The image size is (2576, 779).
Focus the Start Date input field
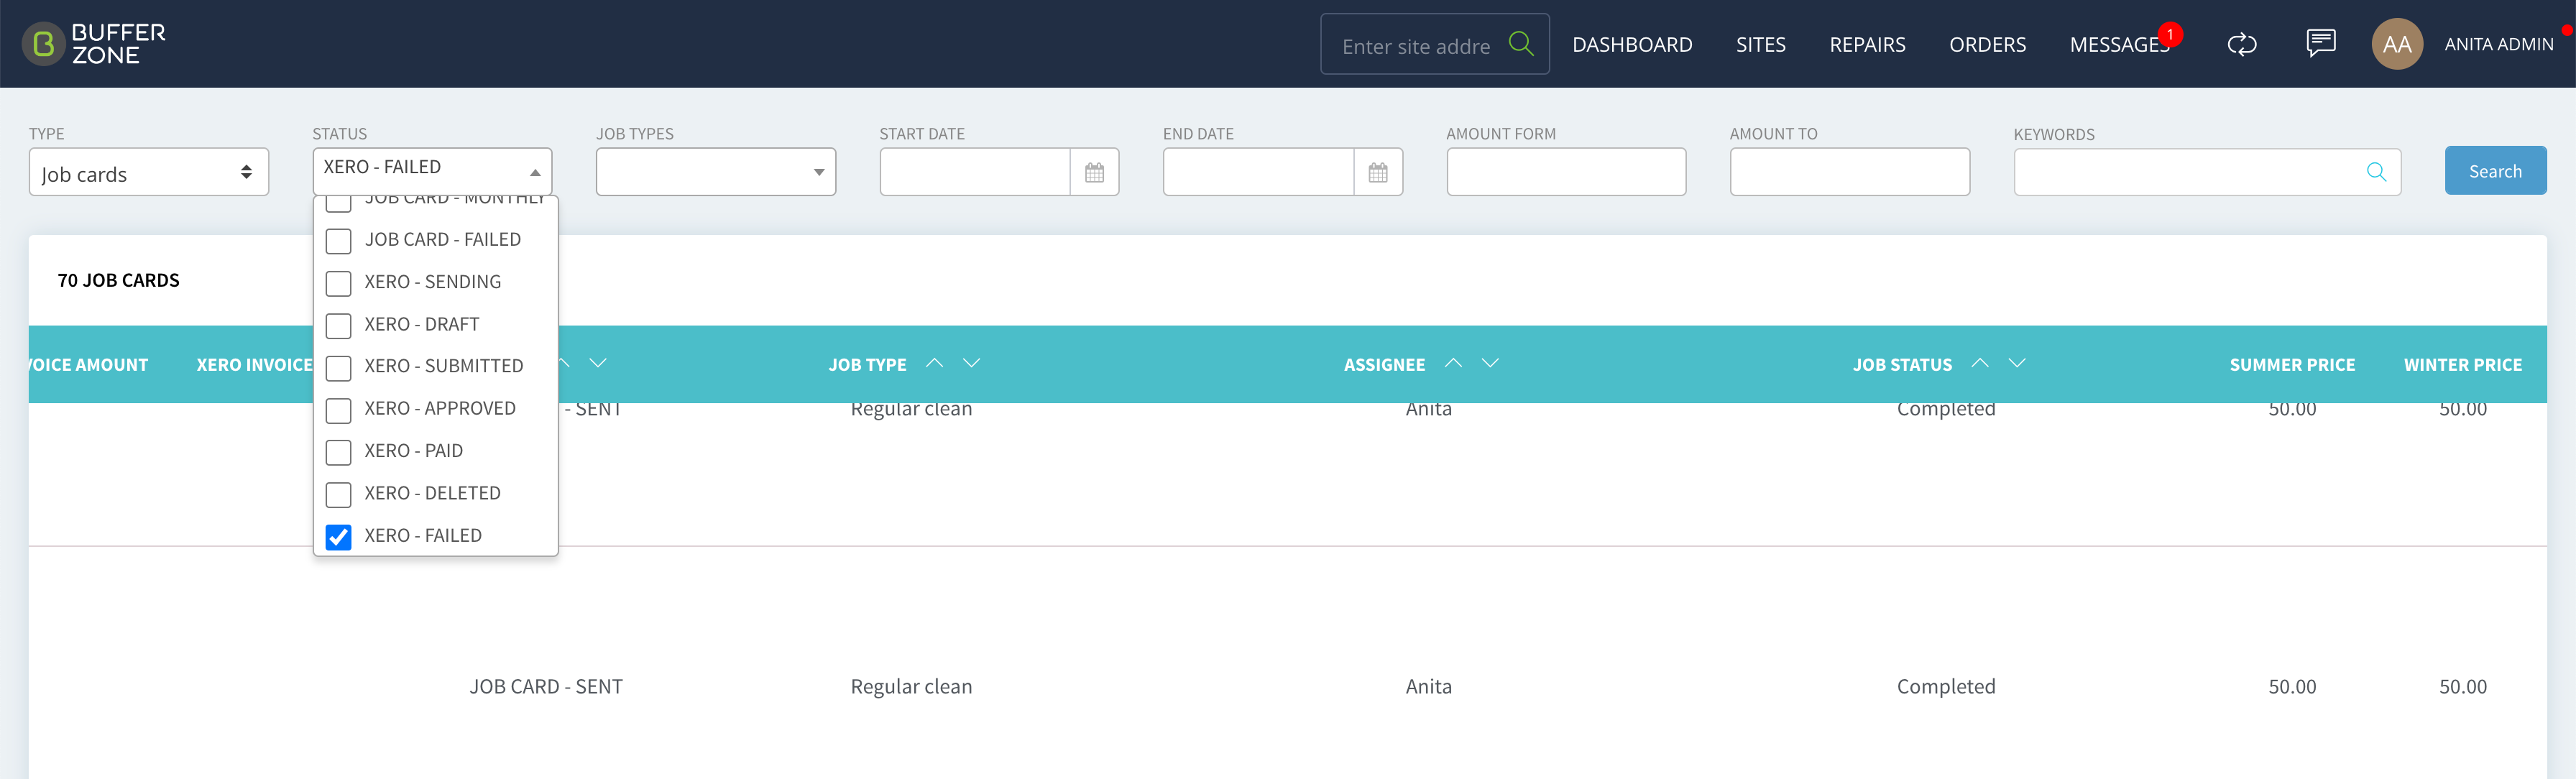pyautogui.click(x=975, y=172)
